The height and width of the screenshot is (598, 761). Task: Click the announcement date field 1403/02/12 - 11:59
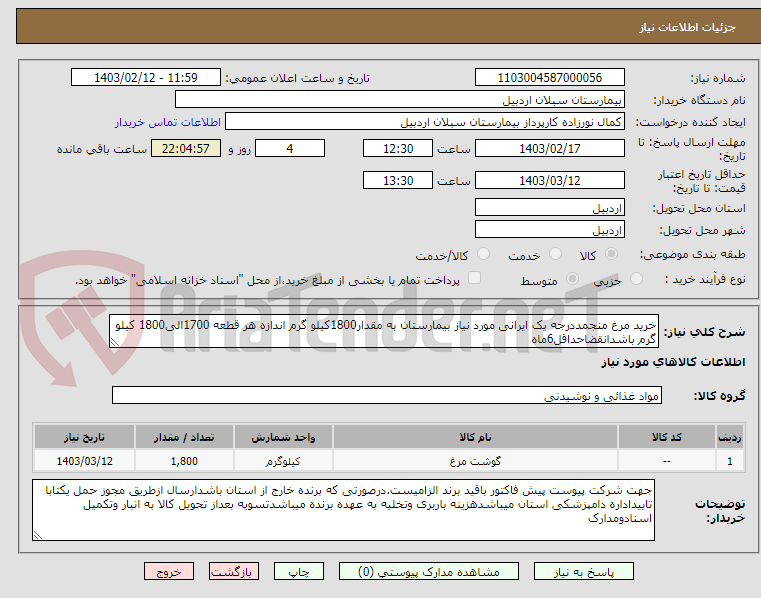click(x=146, y=77)
